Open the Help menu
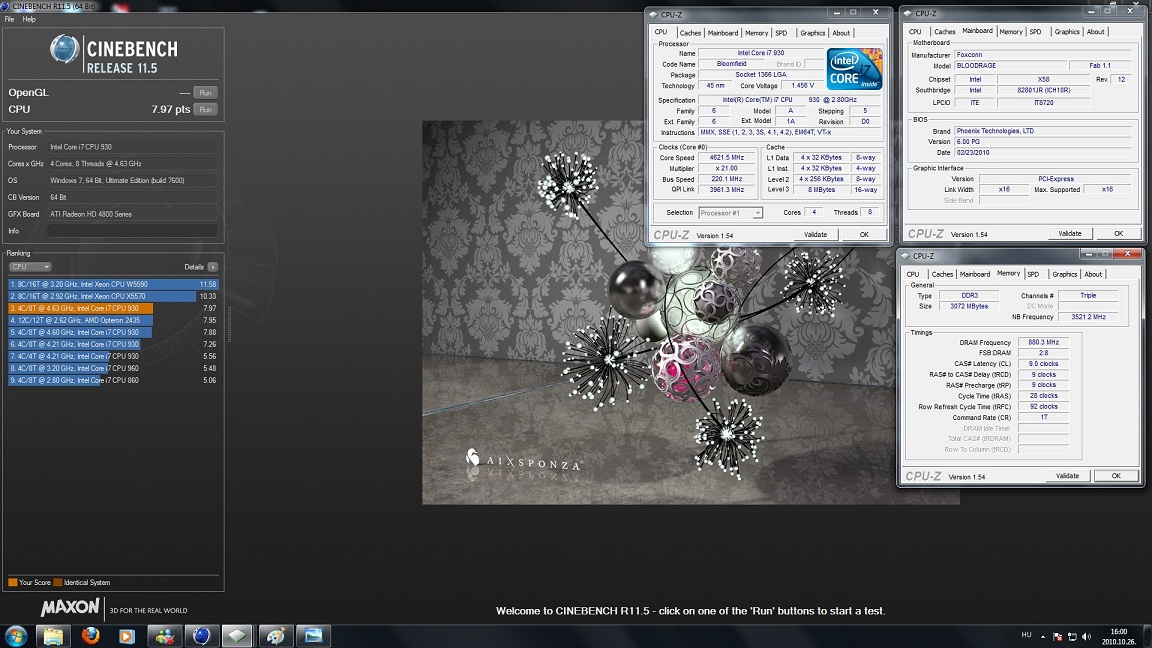Viewport: 1152px width, 648px height. [29, 19]
